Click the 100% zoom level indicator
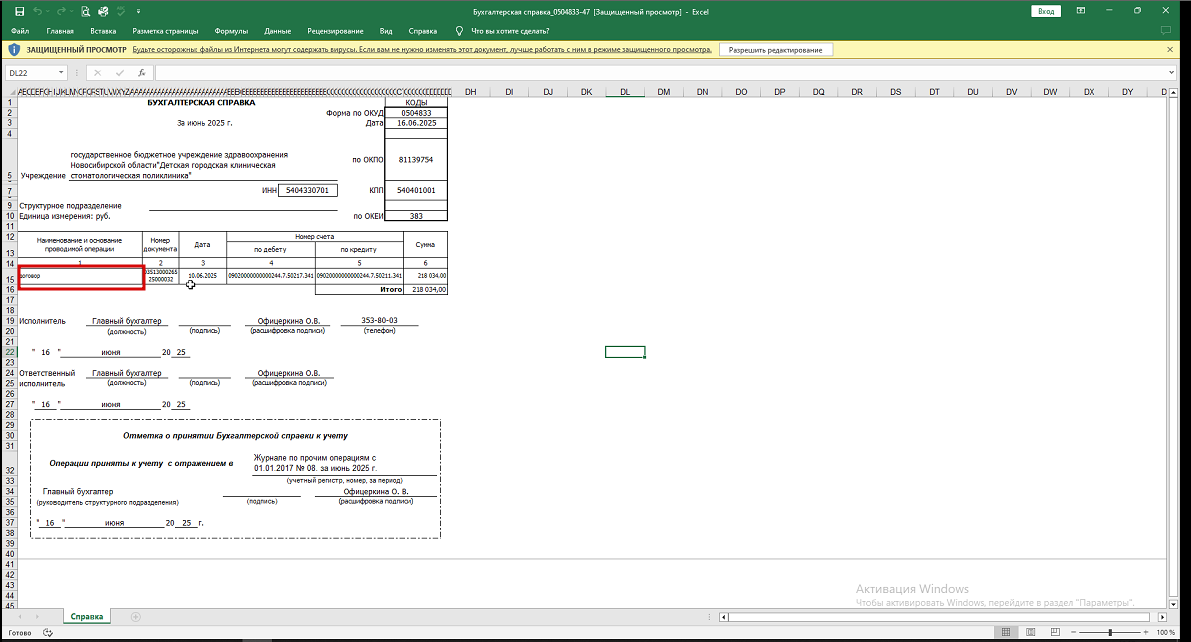1191x642 pixels. (1165, 632)
